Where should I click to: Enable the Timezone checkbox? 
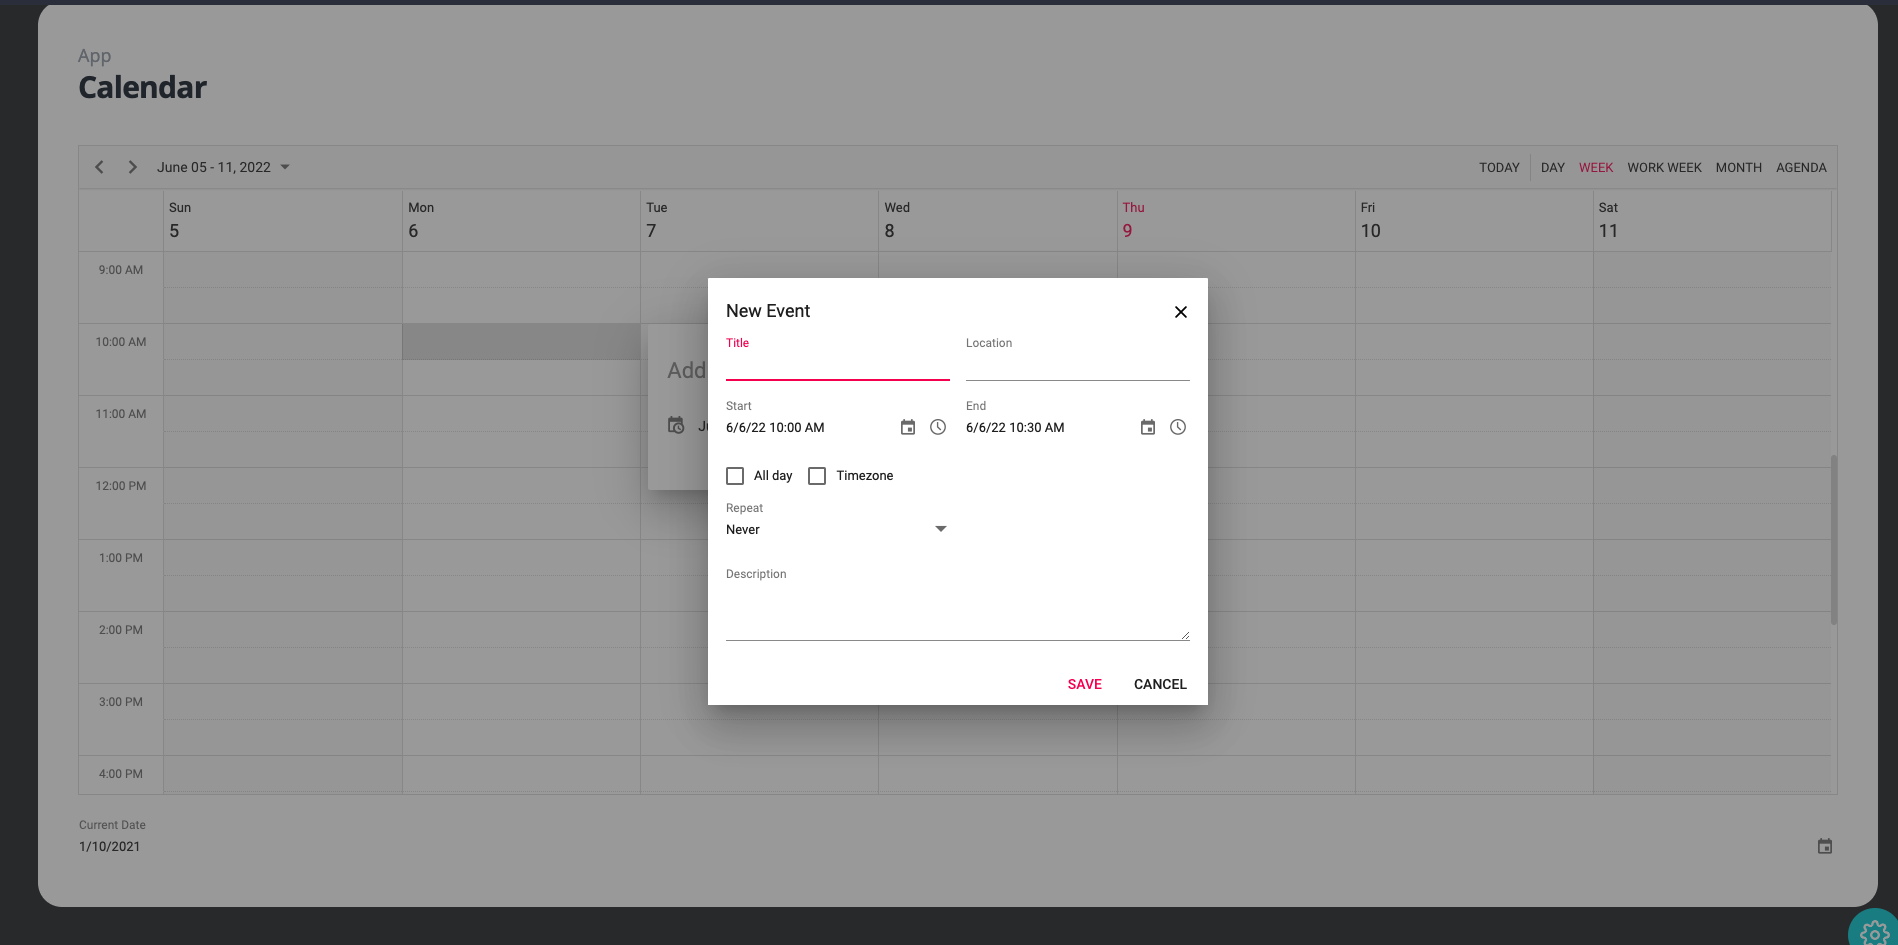click(817, 476)
